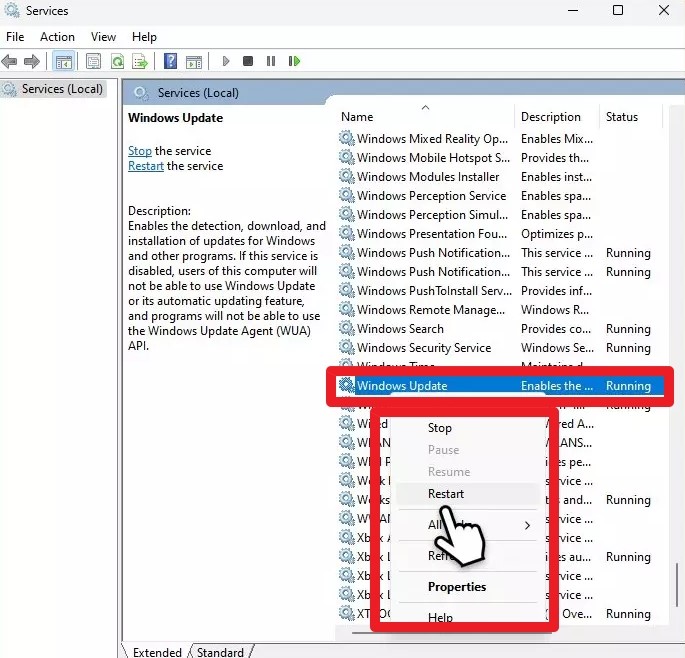Go forward with the toolbar forward arrow
This screenshot has width=685, height=658.
click(x=31, y=61)
